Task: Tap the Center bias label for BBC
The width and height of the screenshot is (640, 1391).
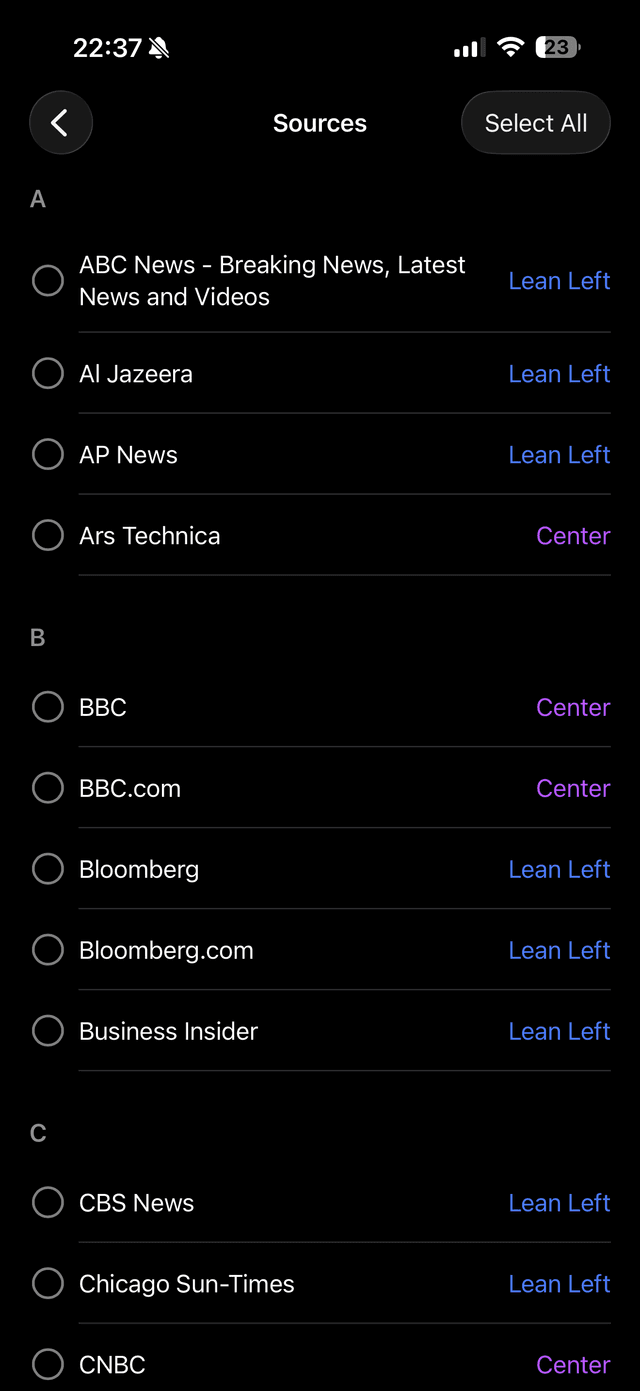Action: coord(573,707)
